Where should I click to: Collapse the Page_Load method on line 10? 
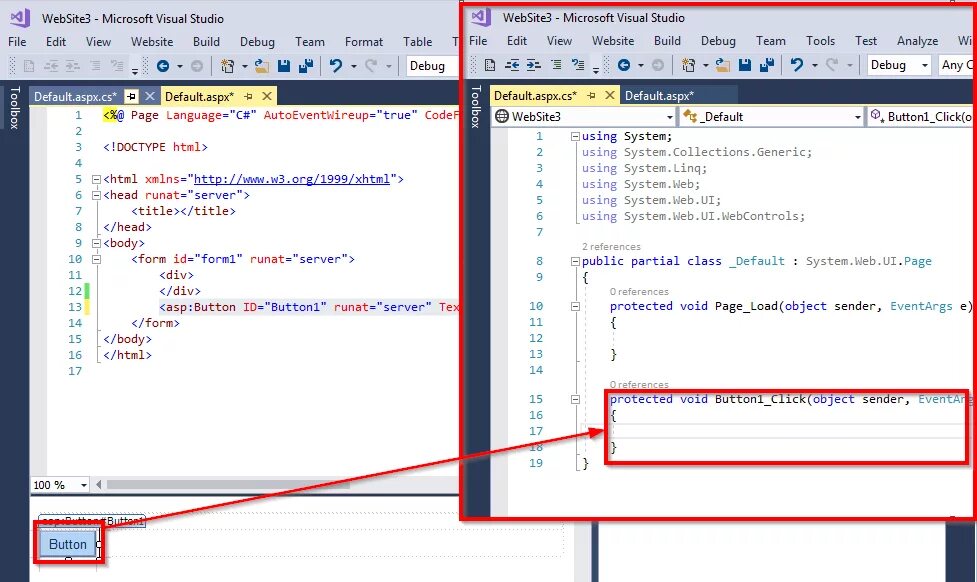click(575, 307)
